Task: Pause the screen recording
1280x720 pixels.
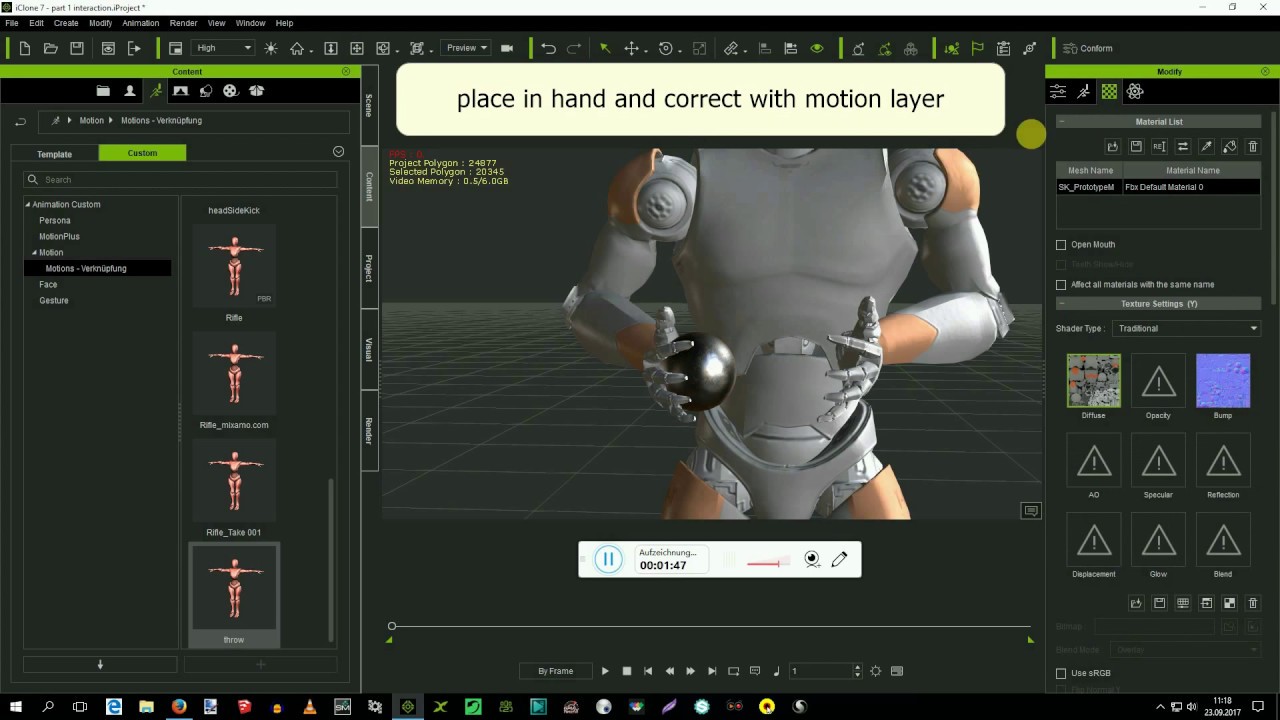Action: pyautogui.click(x=608, y=559)
